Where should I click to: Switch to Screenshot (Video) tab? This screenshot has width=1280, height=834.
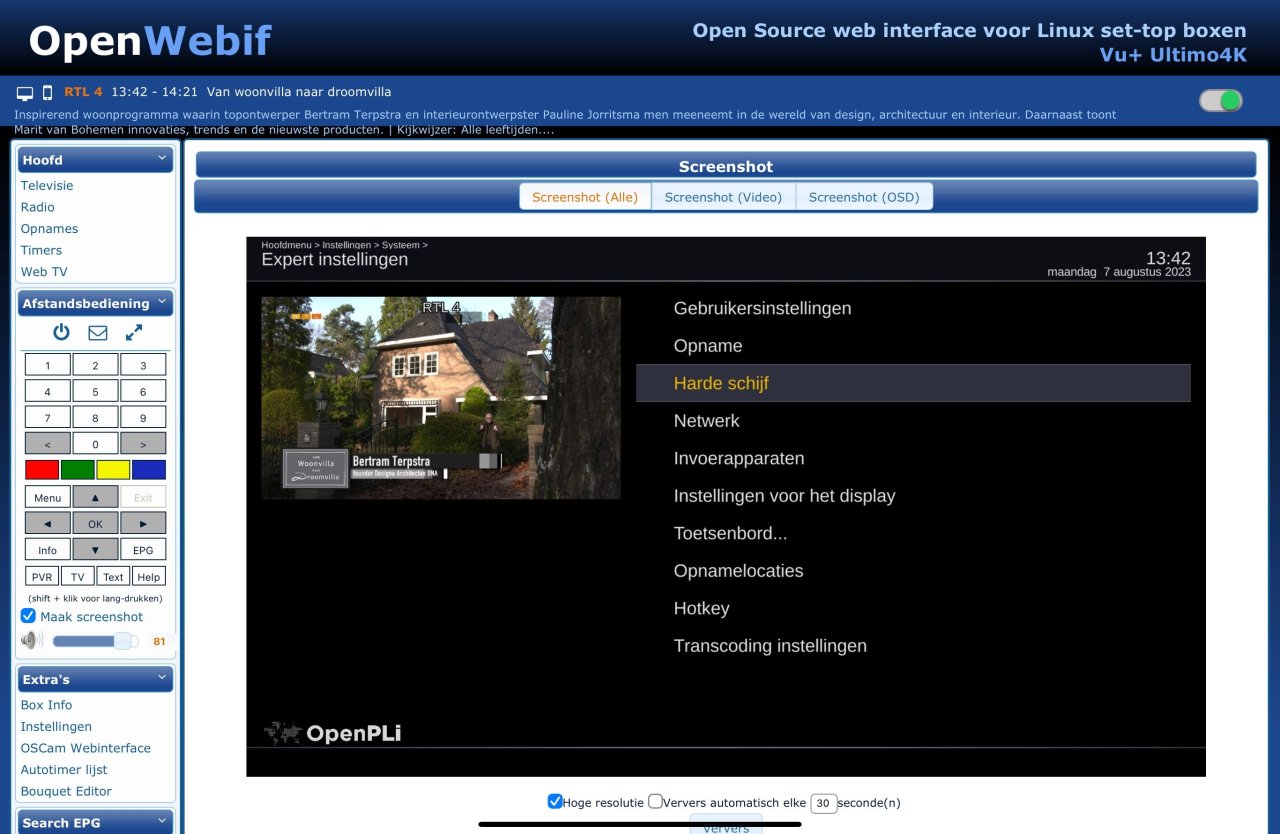pos(723,197)
